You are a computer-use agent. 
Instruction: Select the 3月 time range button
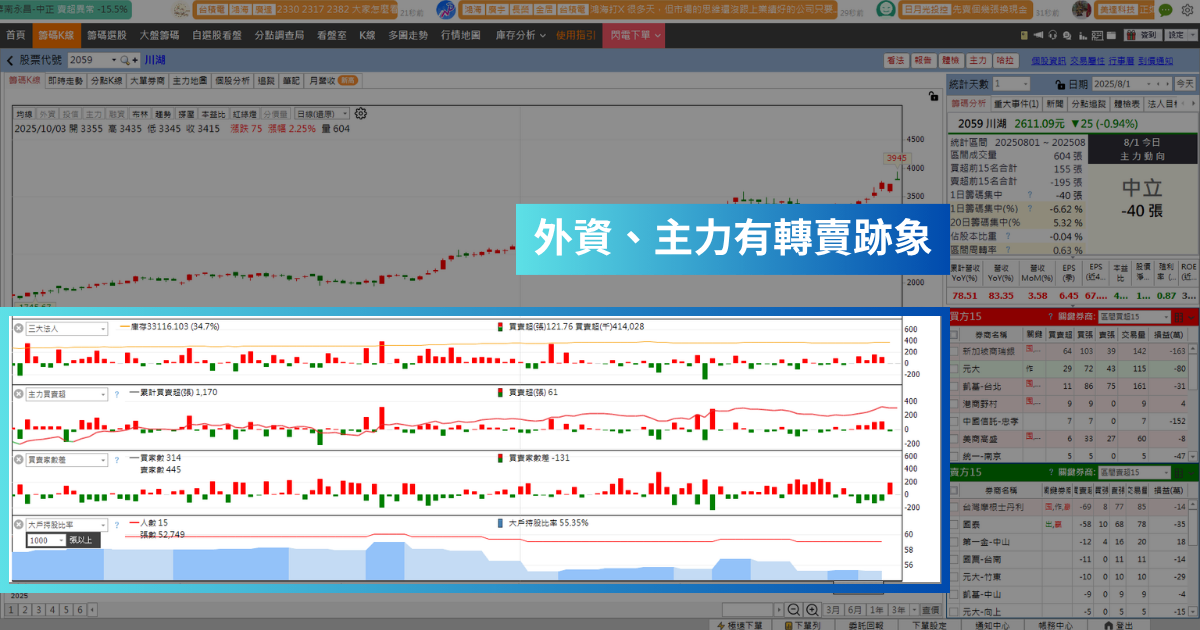point(833,610)
